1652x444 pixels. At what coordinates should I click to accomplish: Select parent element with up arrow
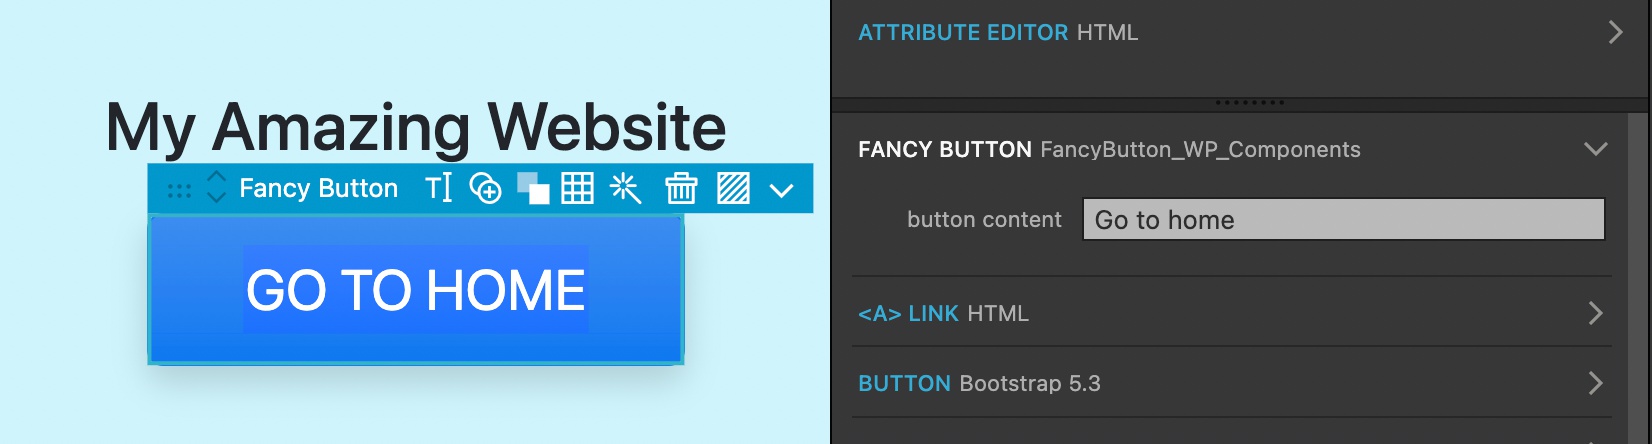click(216, 177)
